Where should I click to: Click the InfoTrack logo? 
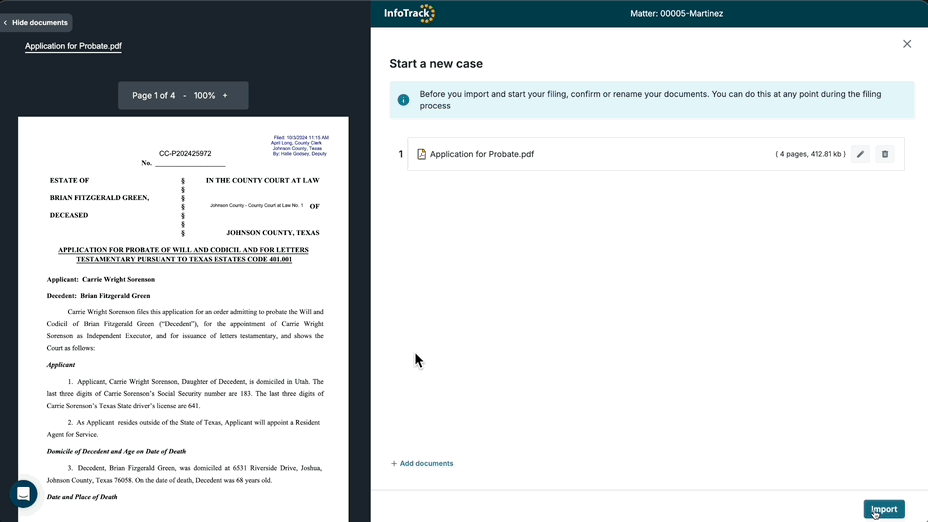click(410, 14)
